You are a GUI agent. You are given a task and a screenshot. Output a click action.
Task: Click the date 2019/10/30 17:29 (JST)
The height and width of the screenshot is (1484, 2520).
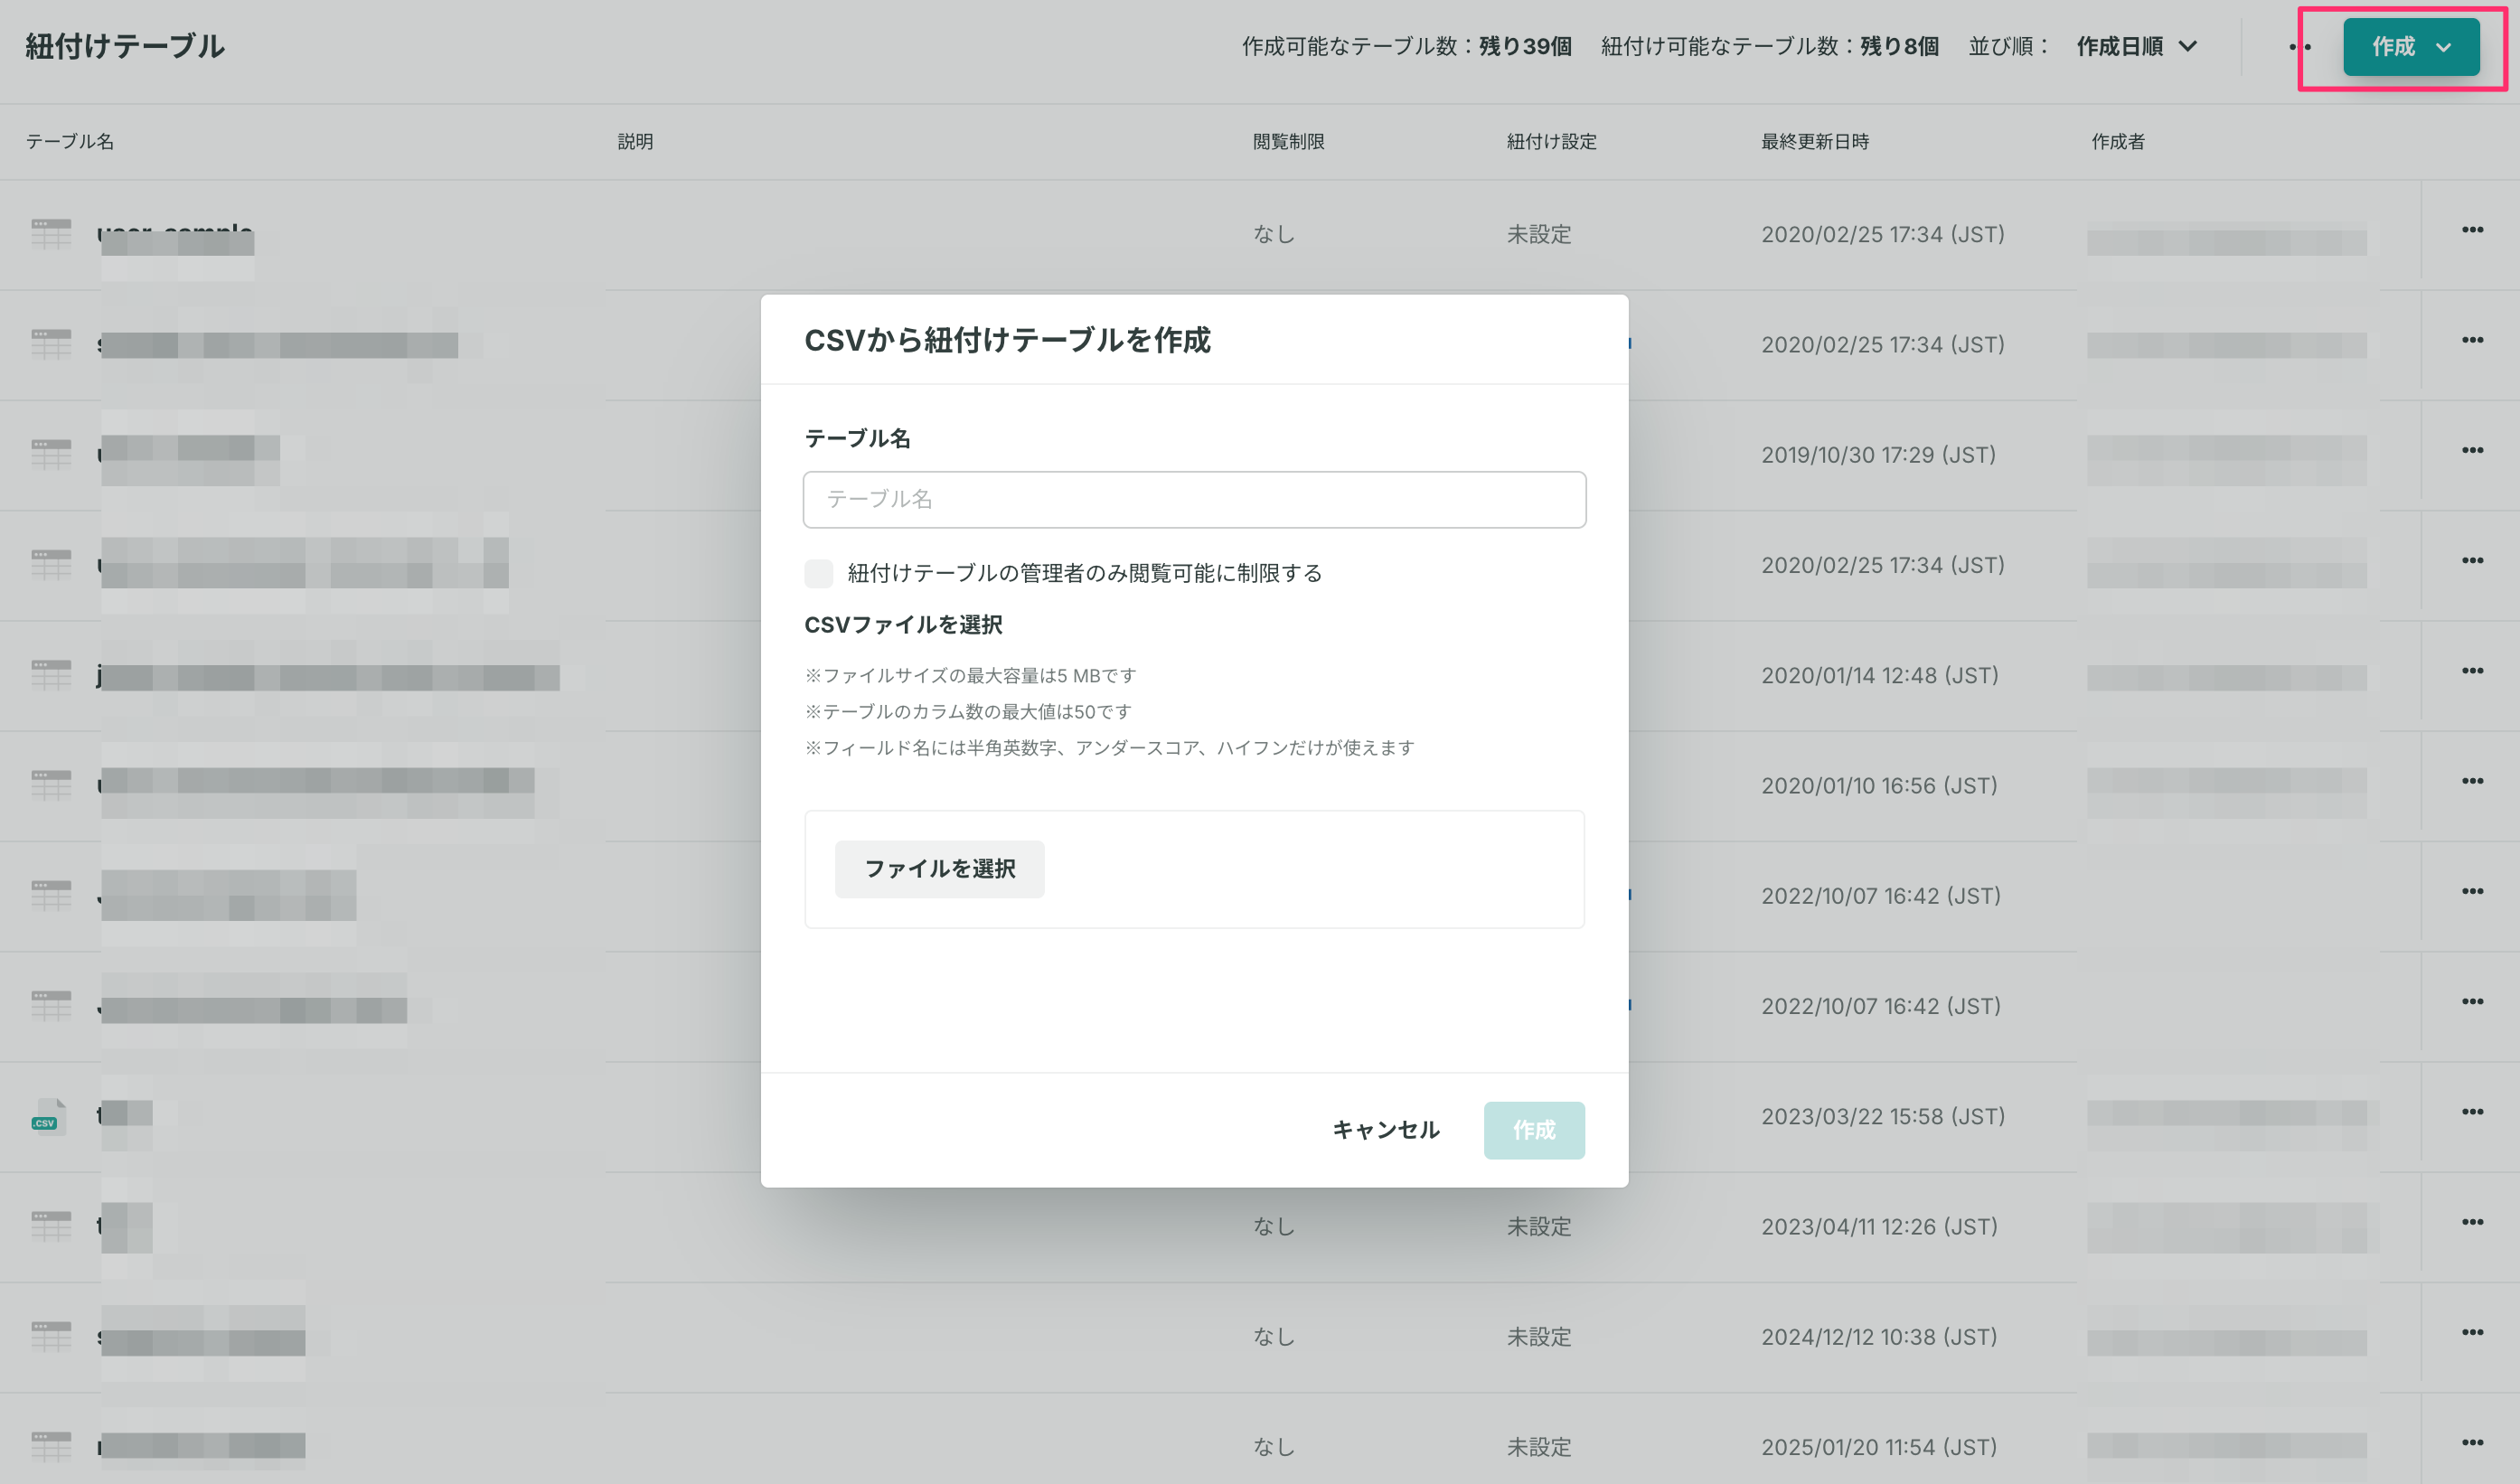point(1878,455)
